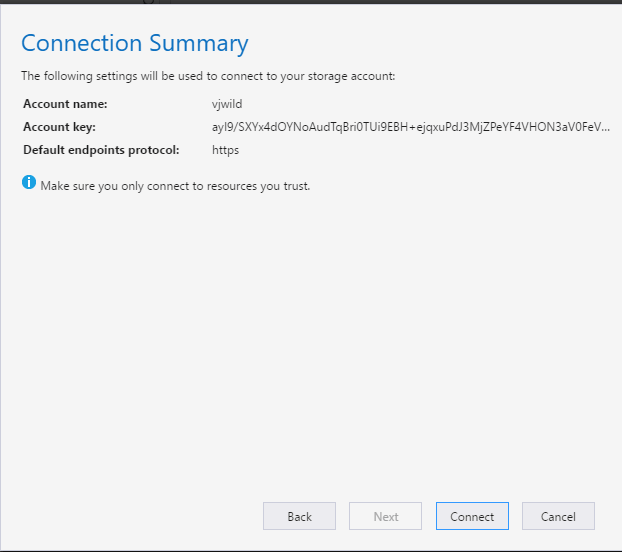Image resolution: width=622 pixels, height=552 pixels.
Task: Click the disabled Next button
Action: tap(386, 516)
